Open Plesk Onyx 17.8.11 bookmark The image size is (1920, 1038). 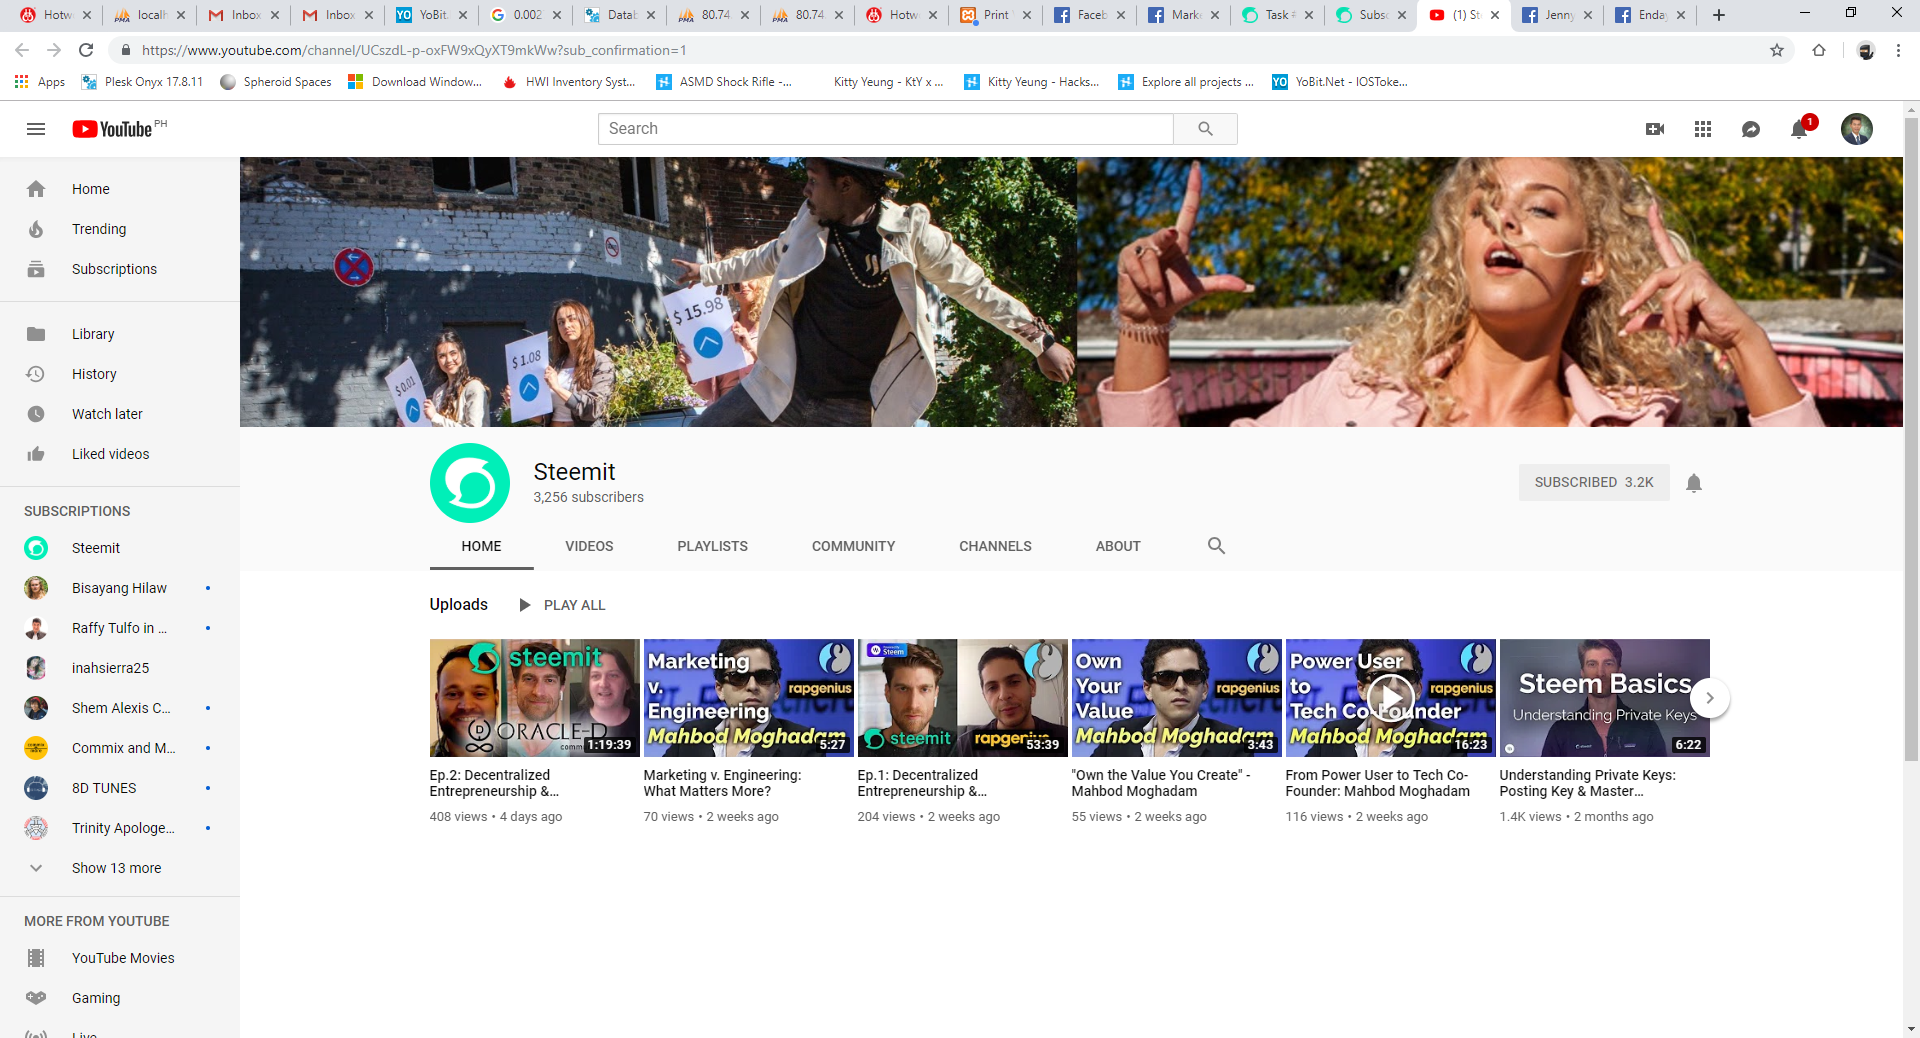coord(142,82)
